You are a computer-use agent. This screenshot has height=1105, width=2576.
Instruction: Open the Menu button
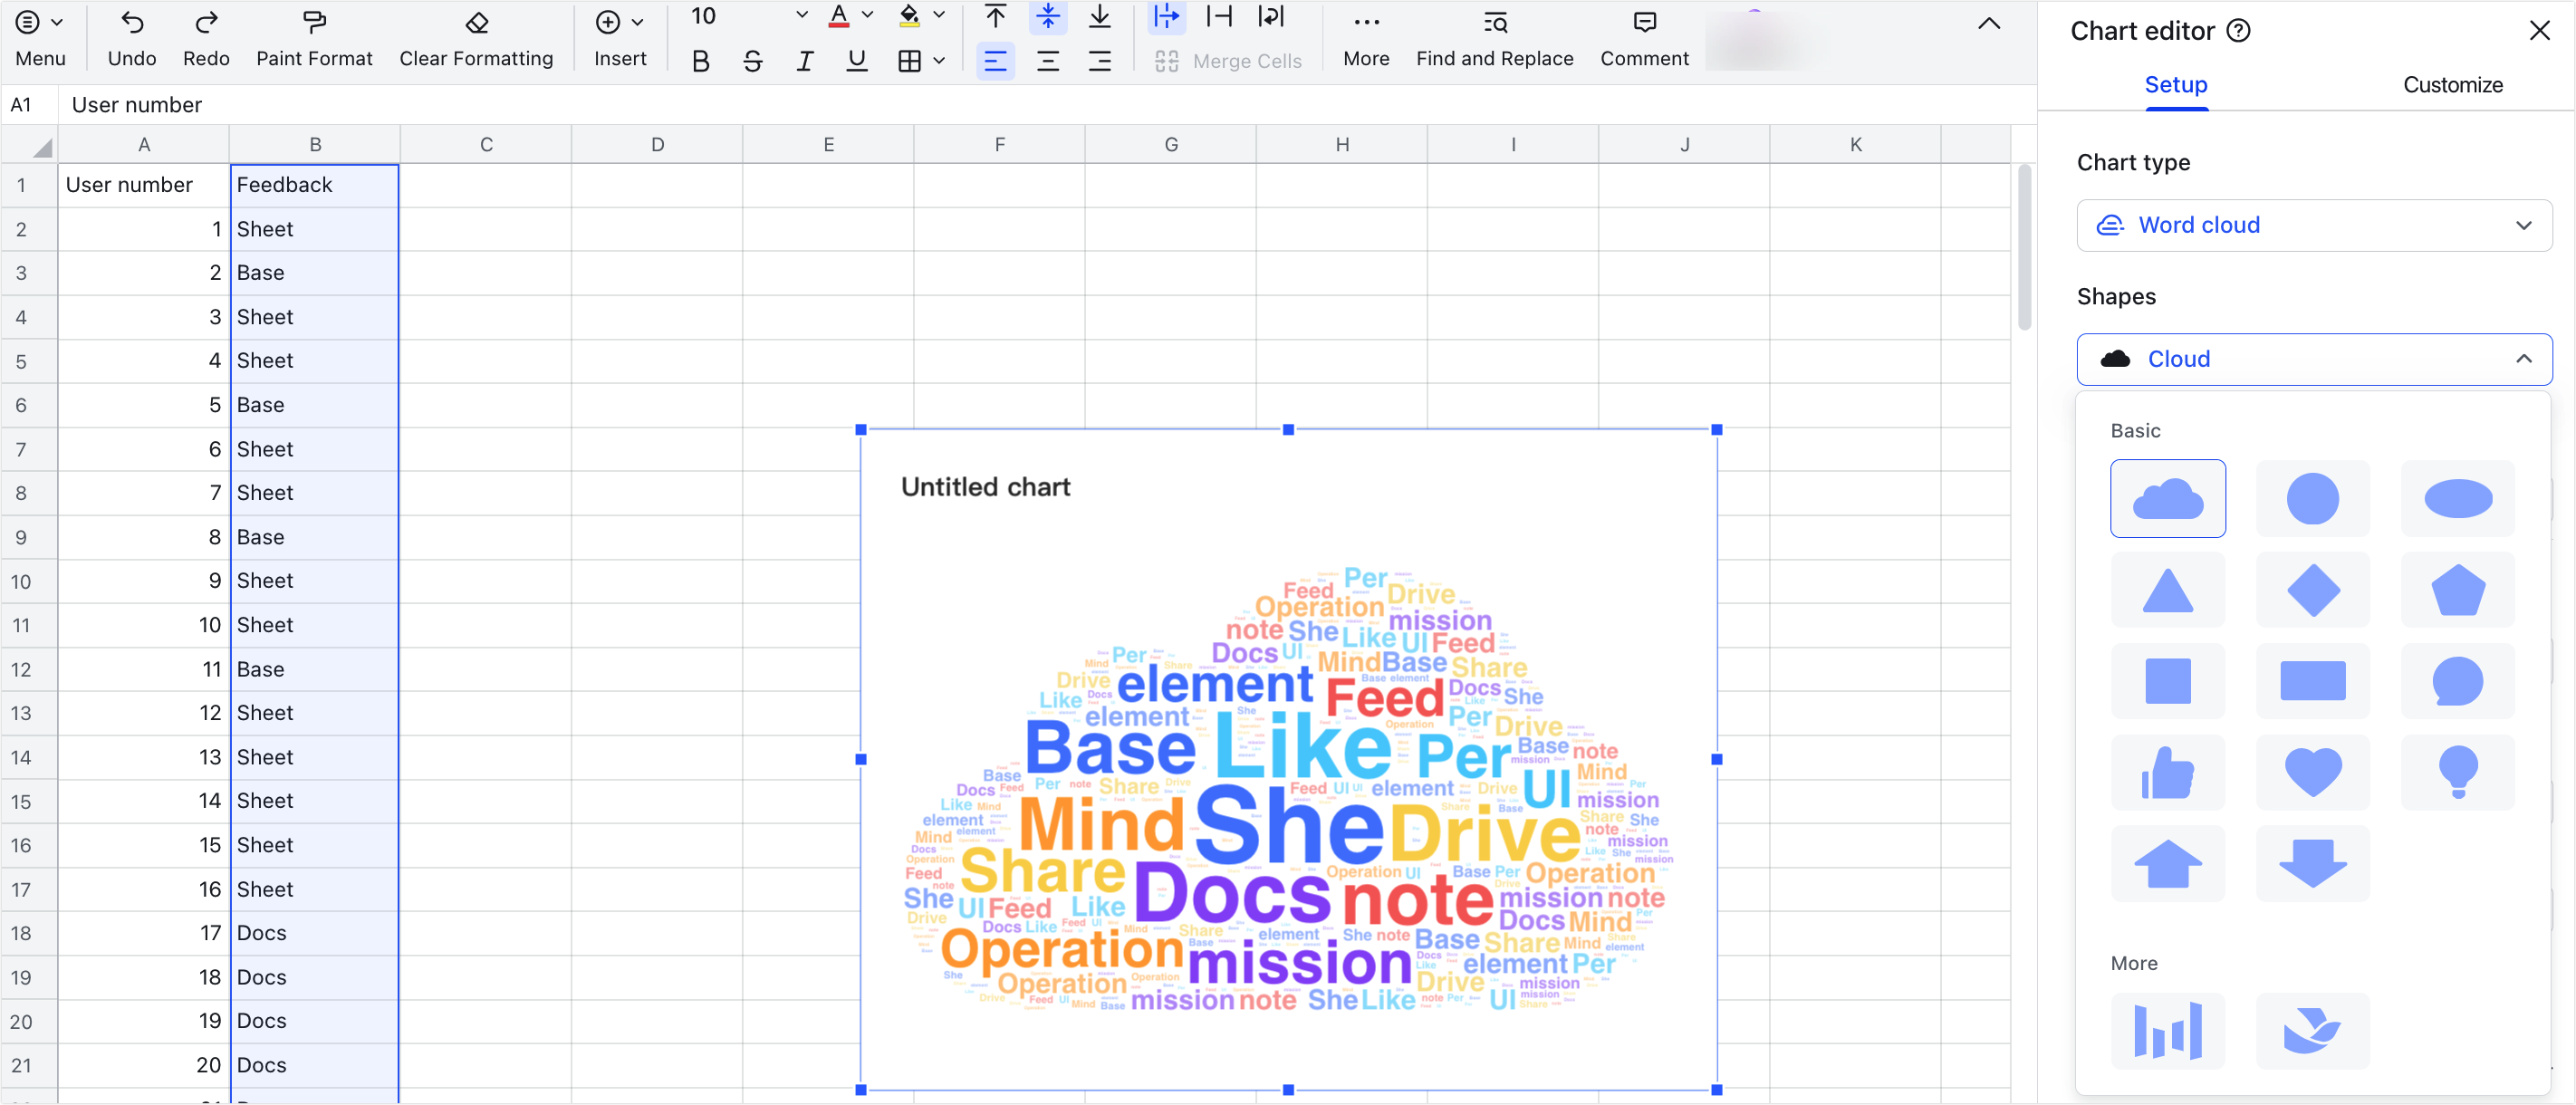point(40,38)
